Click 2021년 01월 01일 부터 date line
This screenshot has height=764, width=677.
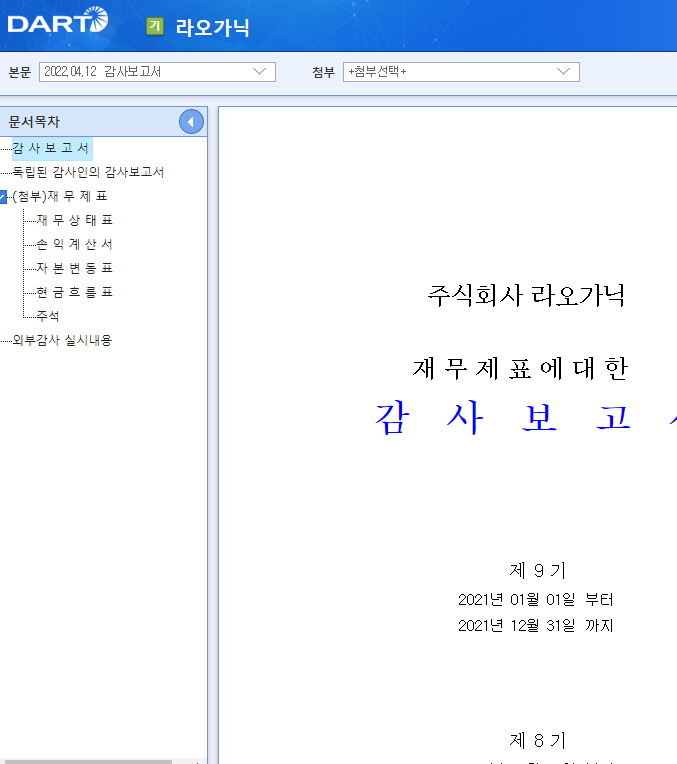point(536,599)
